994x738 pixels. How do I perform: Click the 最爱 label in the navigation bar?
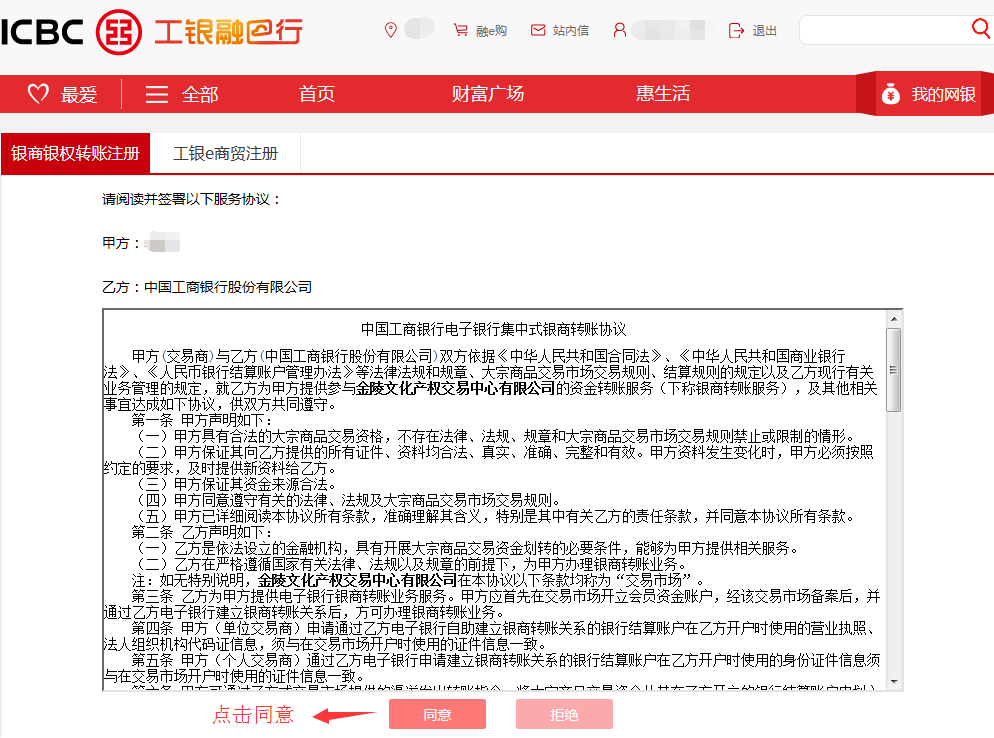(x=79, y=94)
